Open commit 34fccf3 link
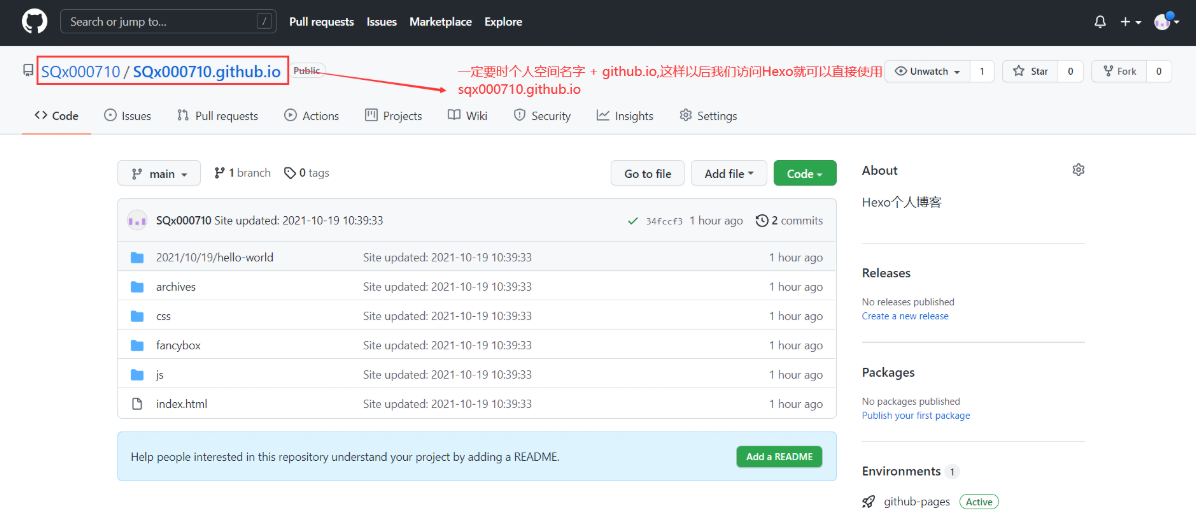 coord(664,221)
